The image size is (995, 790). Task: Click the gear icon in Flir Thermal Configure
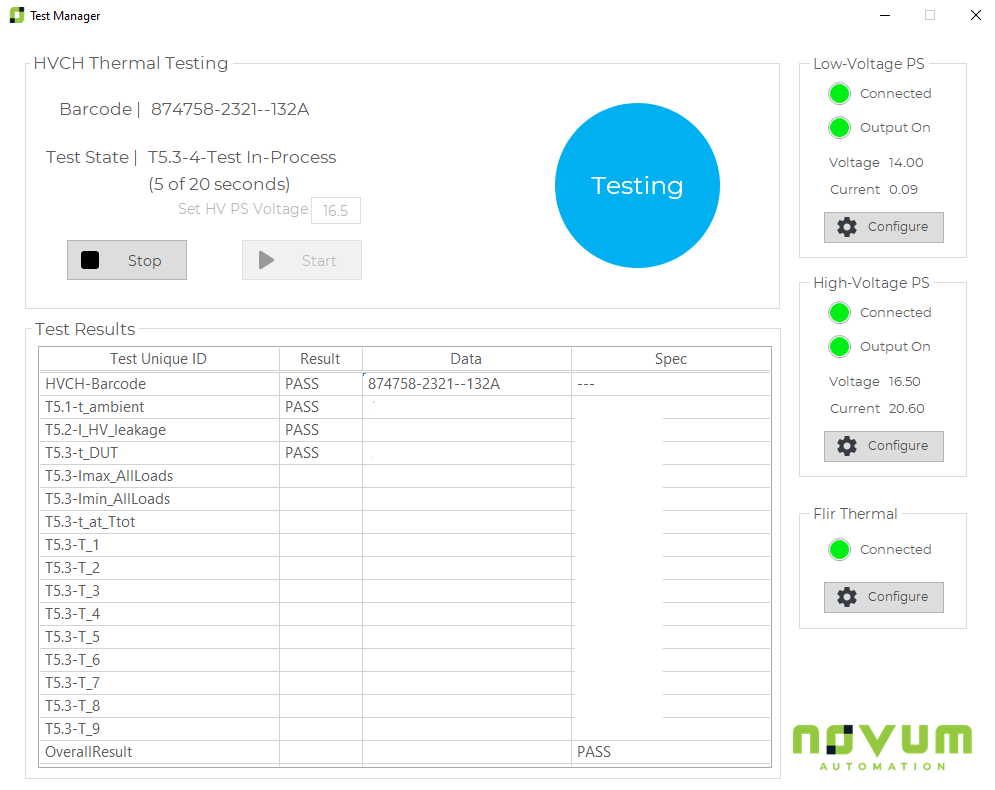point(847,597)
